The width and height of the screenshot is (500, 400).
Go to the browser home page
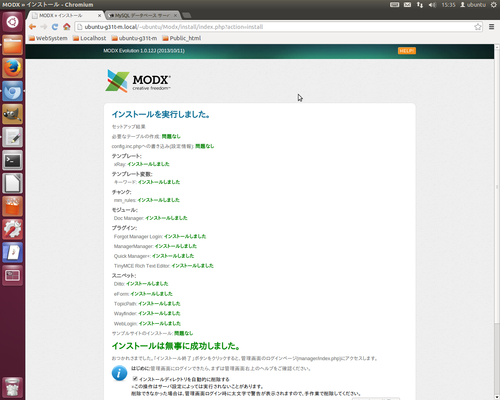(x=67, y=27)
